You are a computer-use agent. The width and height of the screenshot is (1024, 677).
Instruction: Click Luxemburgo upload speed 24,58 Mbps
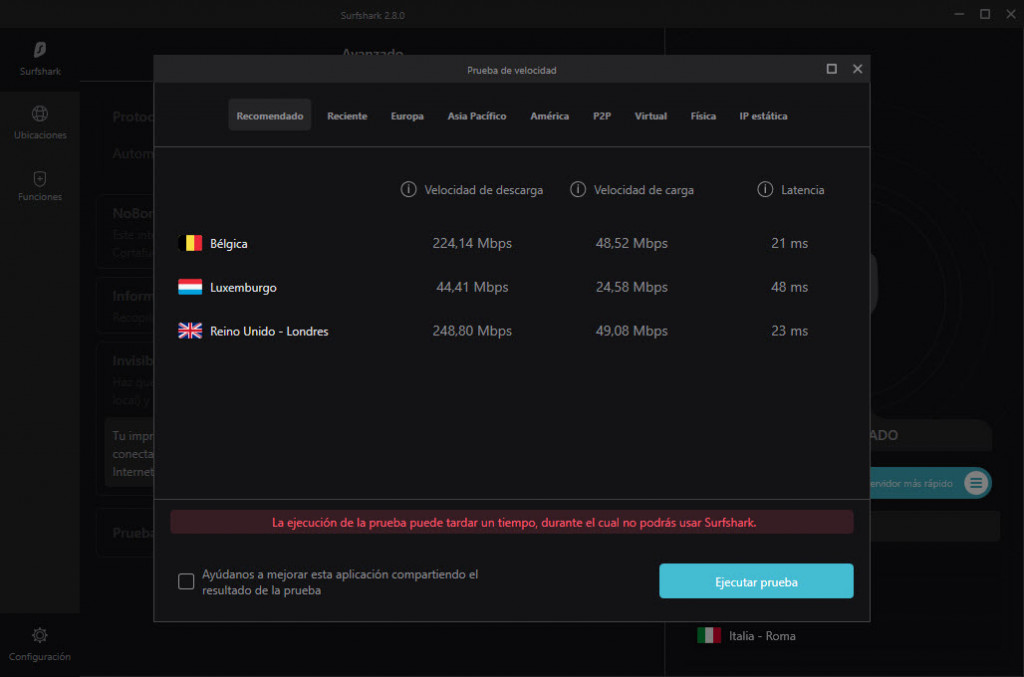632,287
